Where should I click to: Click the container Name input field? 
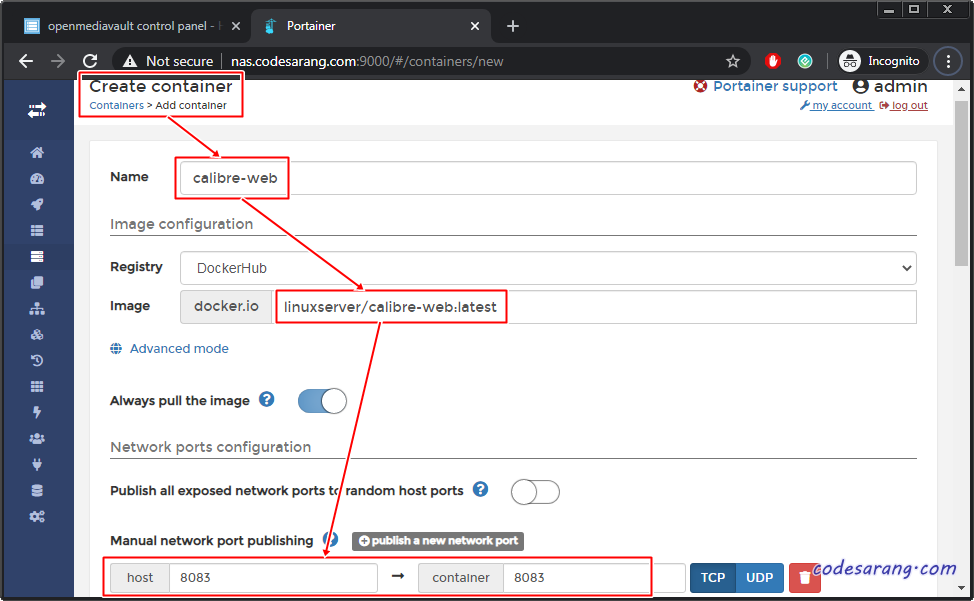[548, 178]
